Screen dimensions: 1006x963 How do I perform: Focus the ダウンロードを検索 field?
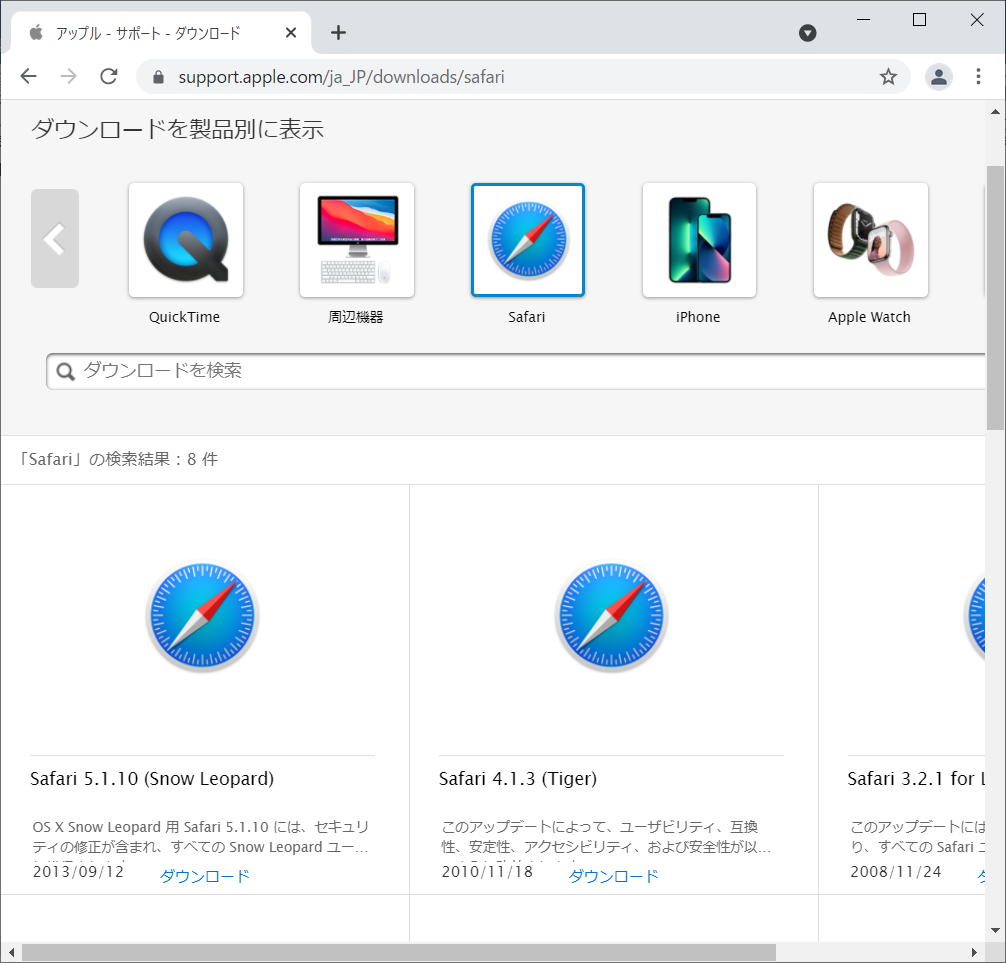pyautogui.click(x=515, y=371)
